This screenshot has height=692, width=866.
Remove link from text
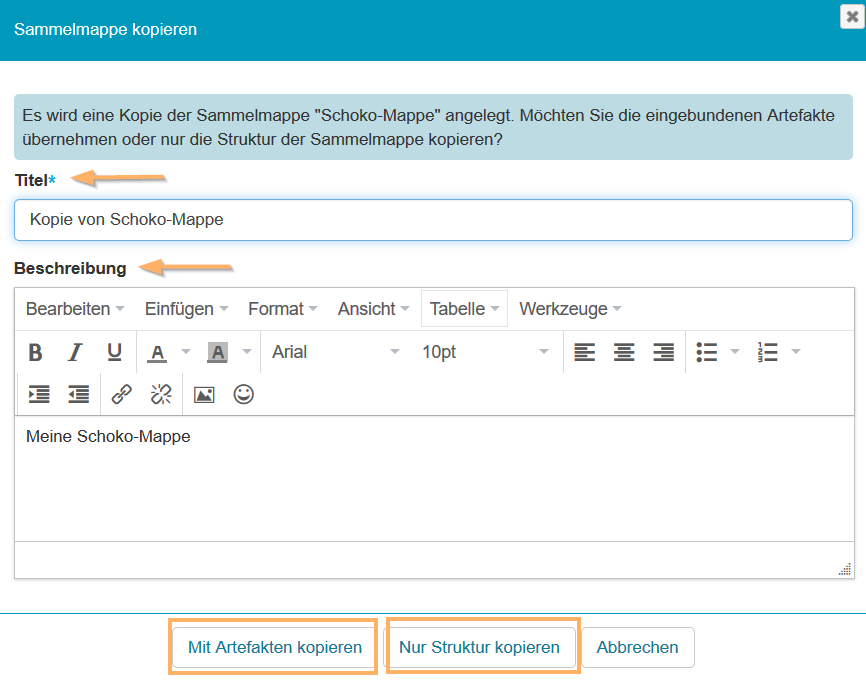click(161, 394)
